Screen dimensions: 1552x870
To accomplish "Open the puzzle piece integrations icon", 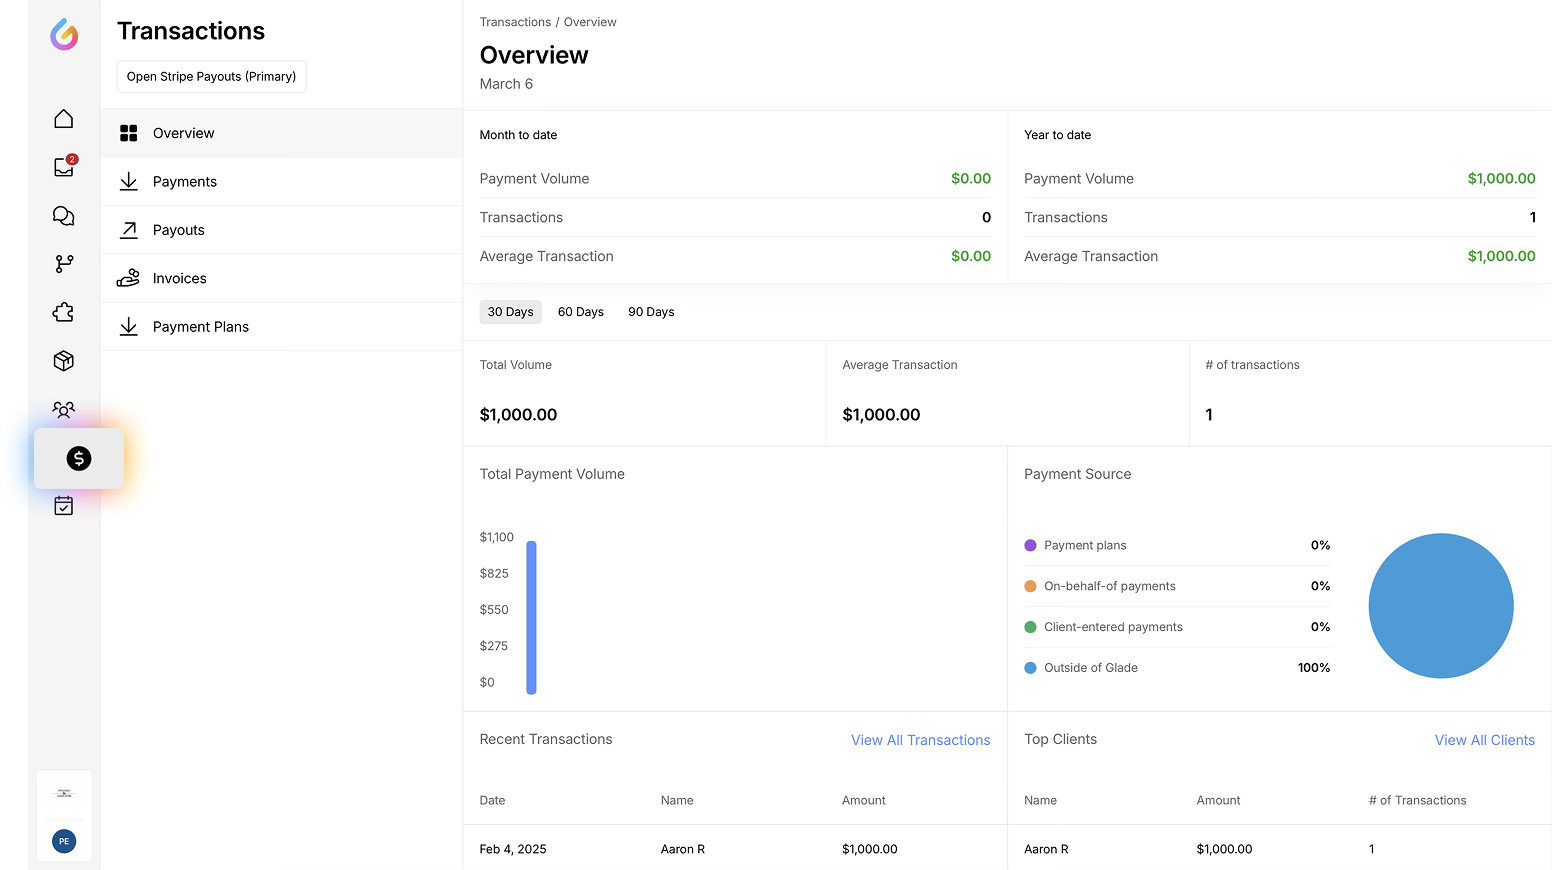I will pos(64,313).
